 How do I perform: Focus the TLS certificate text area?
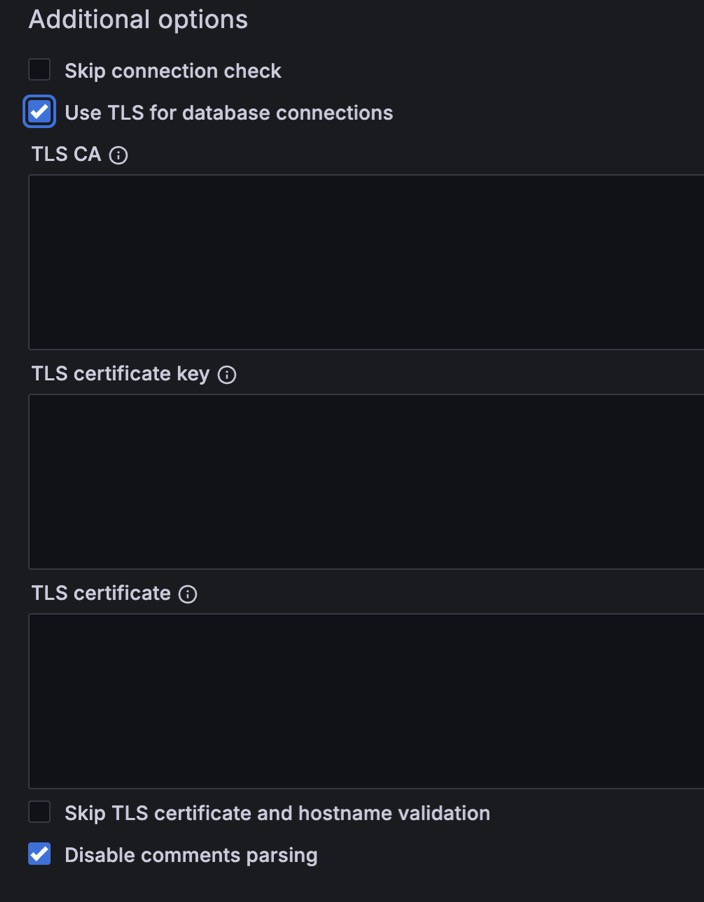click(x=366, y=701)
